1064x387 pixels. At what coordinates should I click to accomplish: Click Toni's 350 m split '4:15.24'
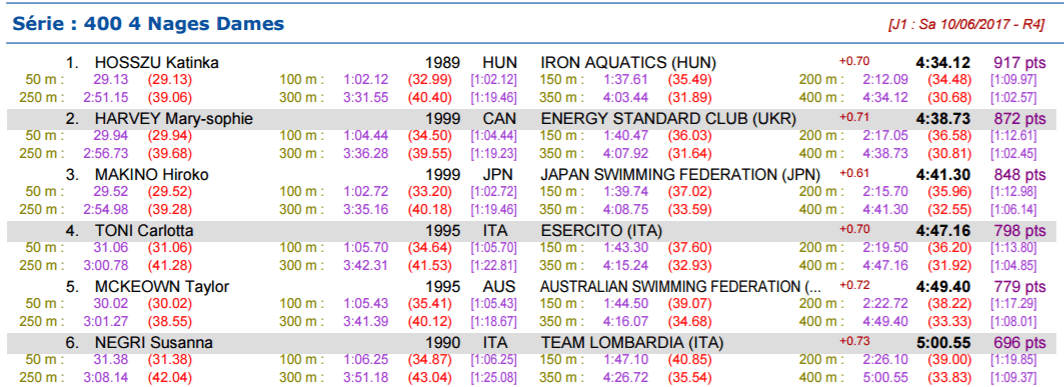[626, 264]
